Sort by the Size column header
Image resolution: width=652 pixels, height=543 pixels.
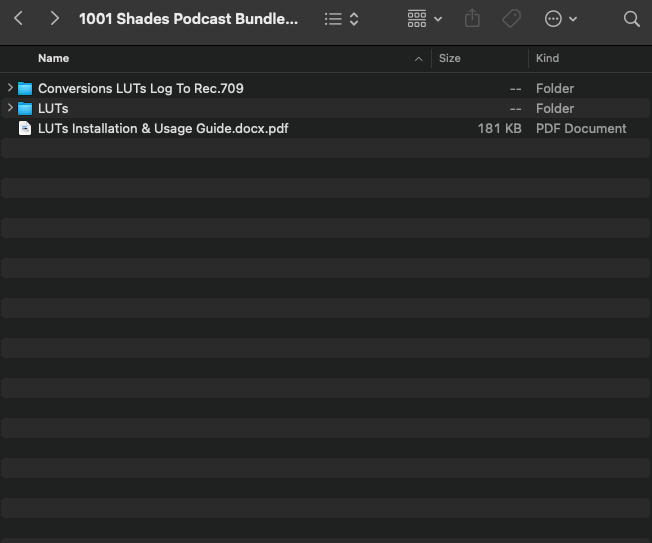[450, 58]
